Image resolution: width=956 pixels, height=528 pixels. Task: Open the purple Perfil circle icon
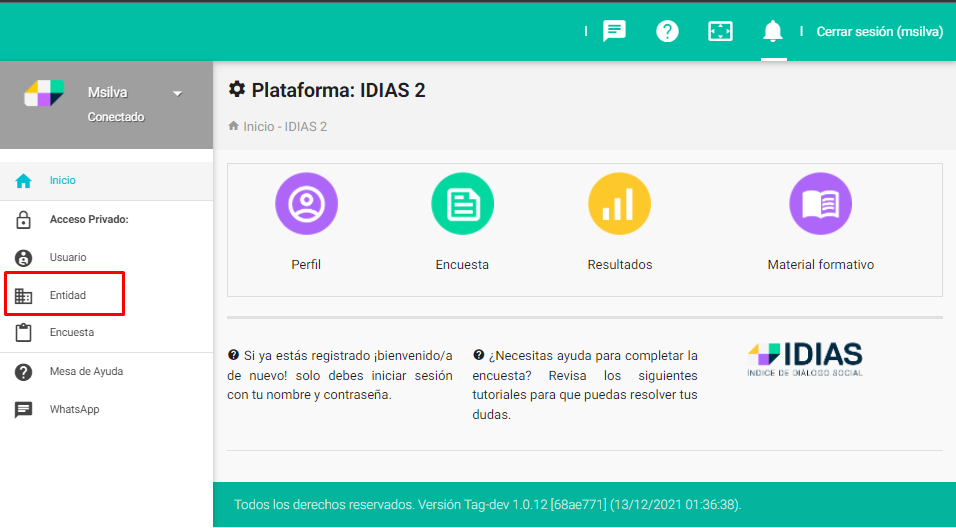pyautogui.click(x=306, y=204)
